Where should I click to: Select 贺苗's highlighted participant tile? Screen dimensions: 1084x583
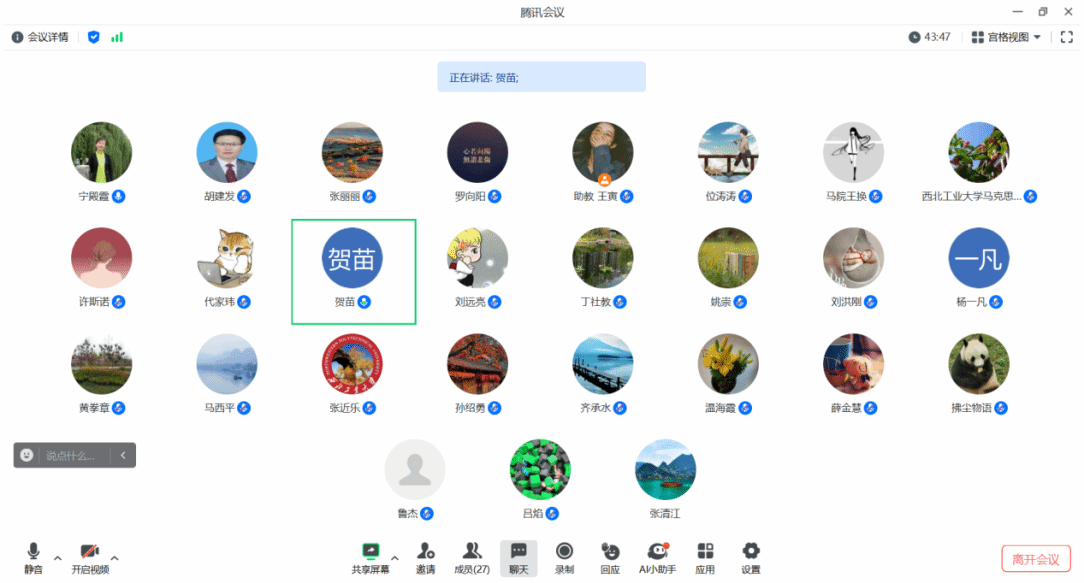(353, 271)
